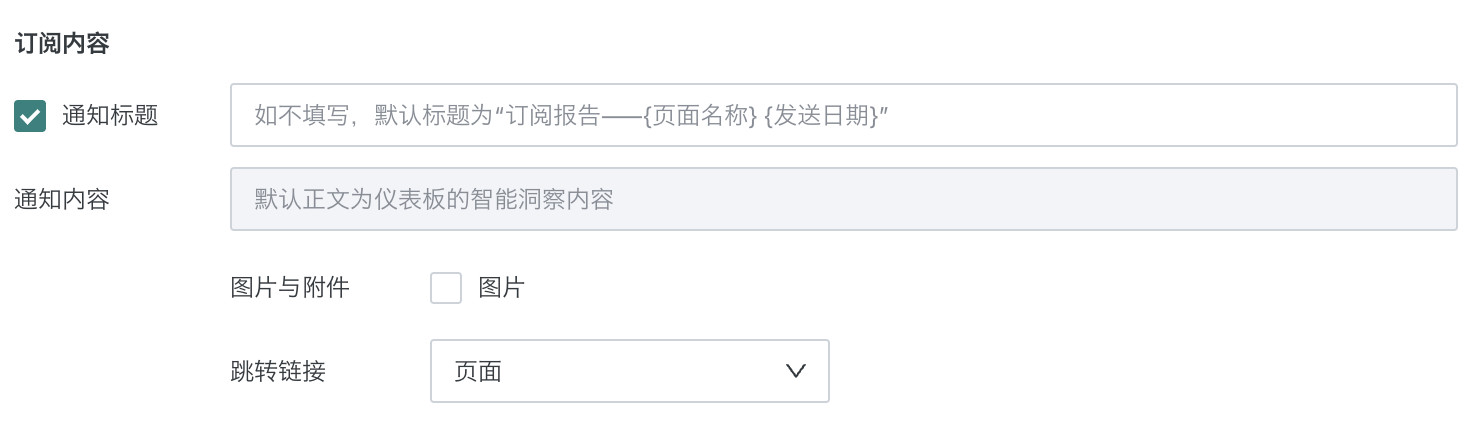Expand the 页面 combo box
The height and width of the screenshot is (432, 1478).
(x=629, y=371)
